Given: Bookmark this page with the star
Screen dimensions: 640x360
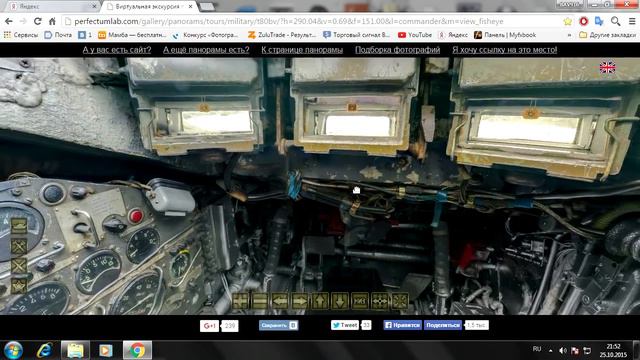Looking at the screenshot, I should [567, 21].
